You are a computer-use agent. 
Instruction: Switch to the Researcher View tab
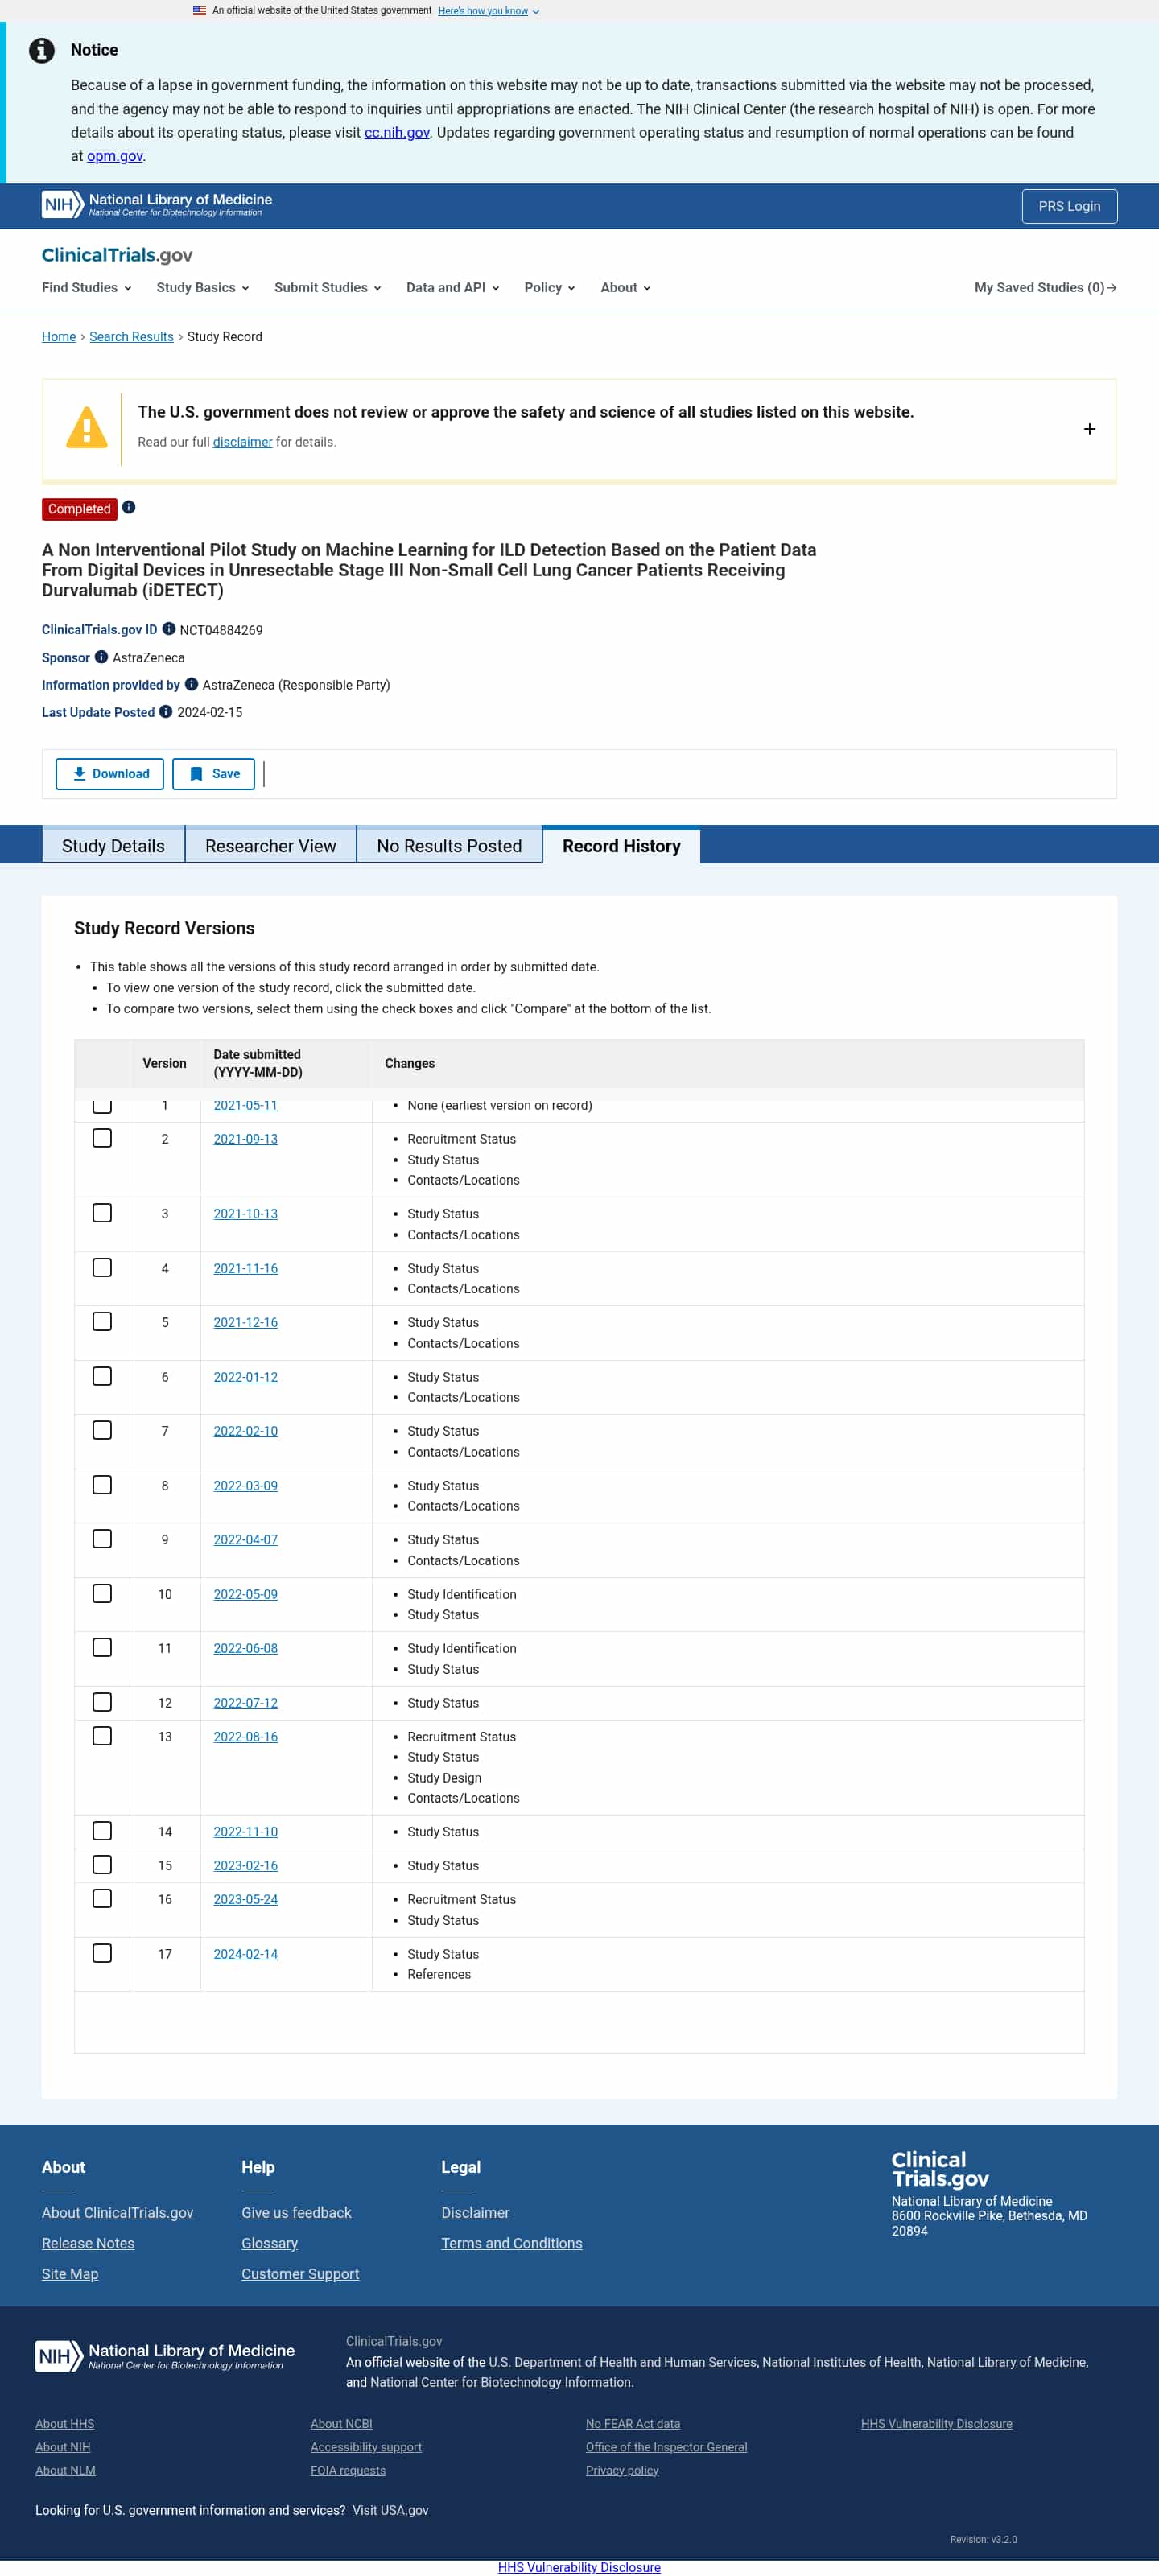[x=270, y=846]
